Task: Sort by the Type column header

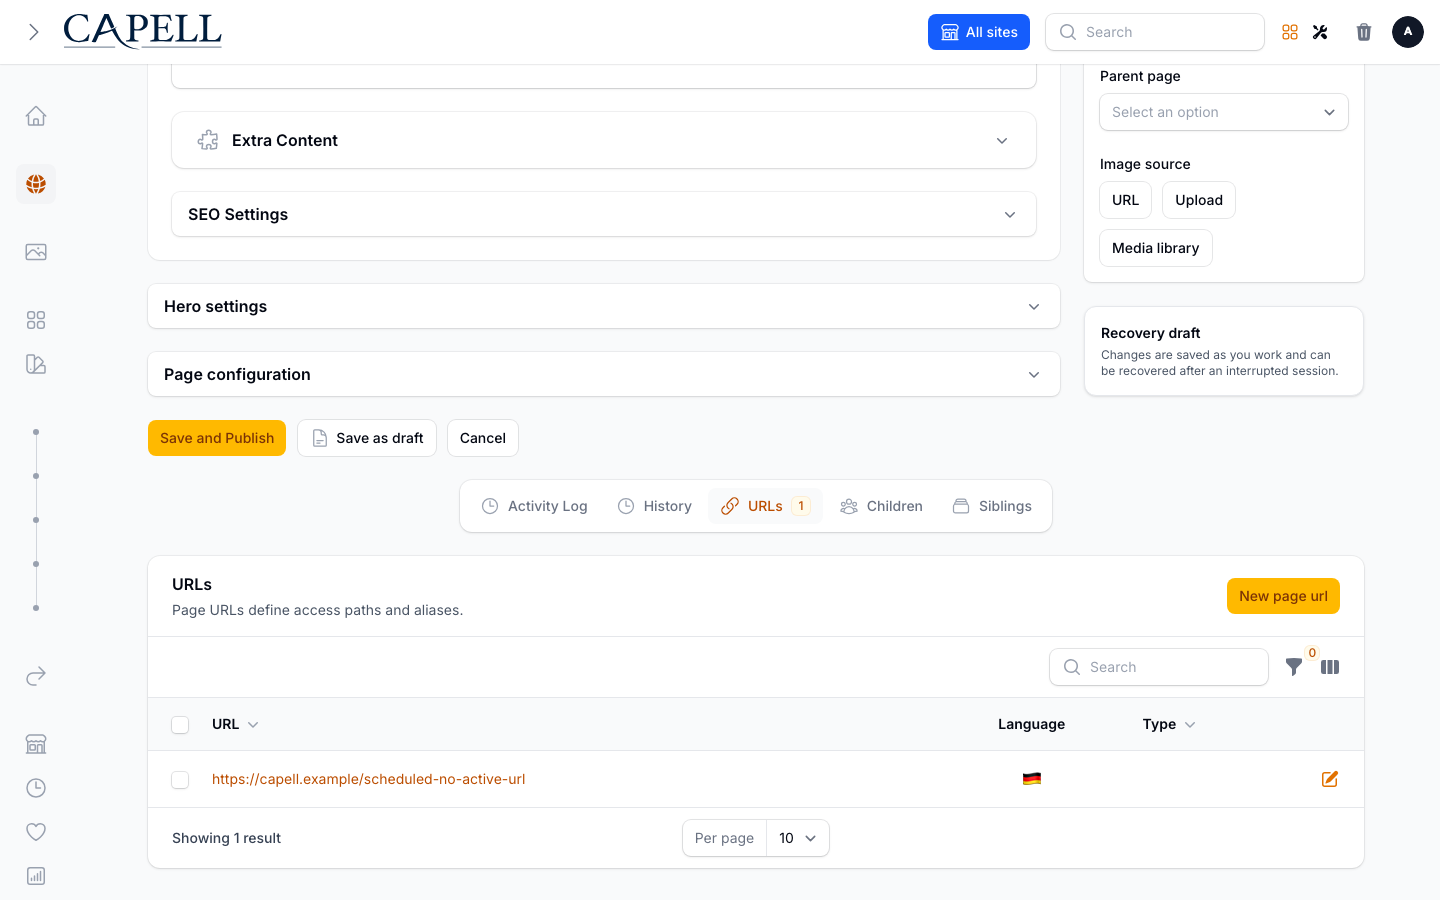Action: (1169, 724)
